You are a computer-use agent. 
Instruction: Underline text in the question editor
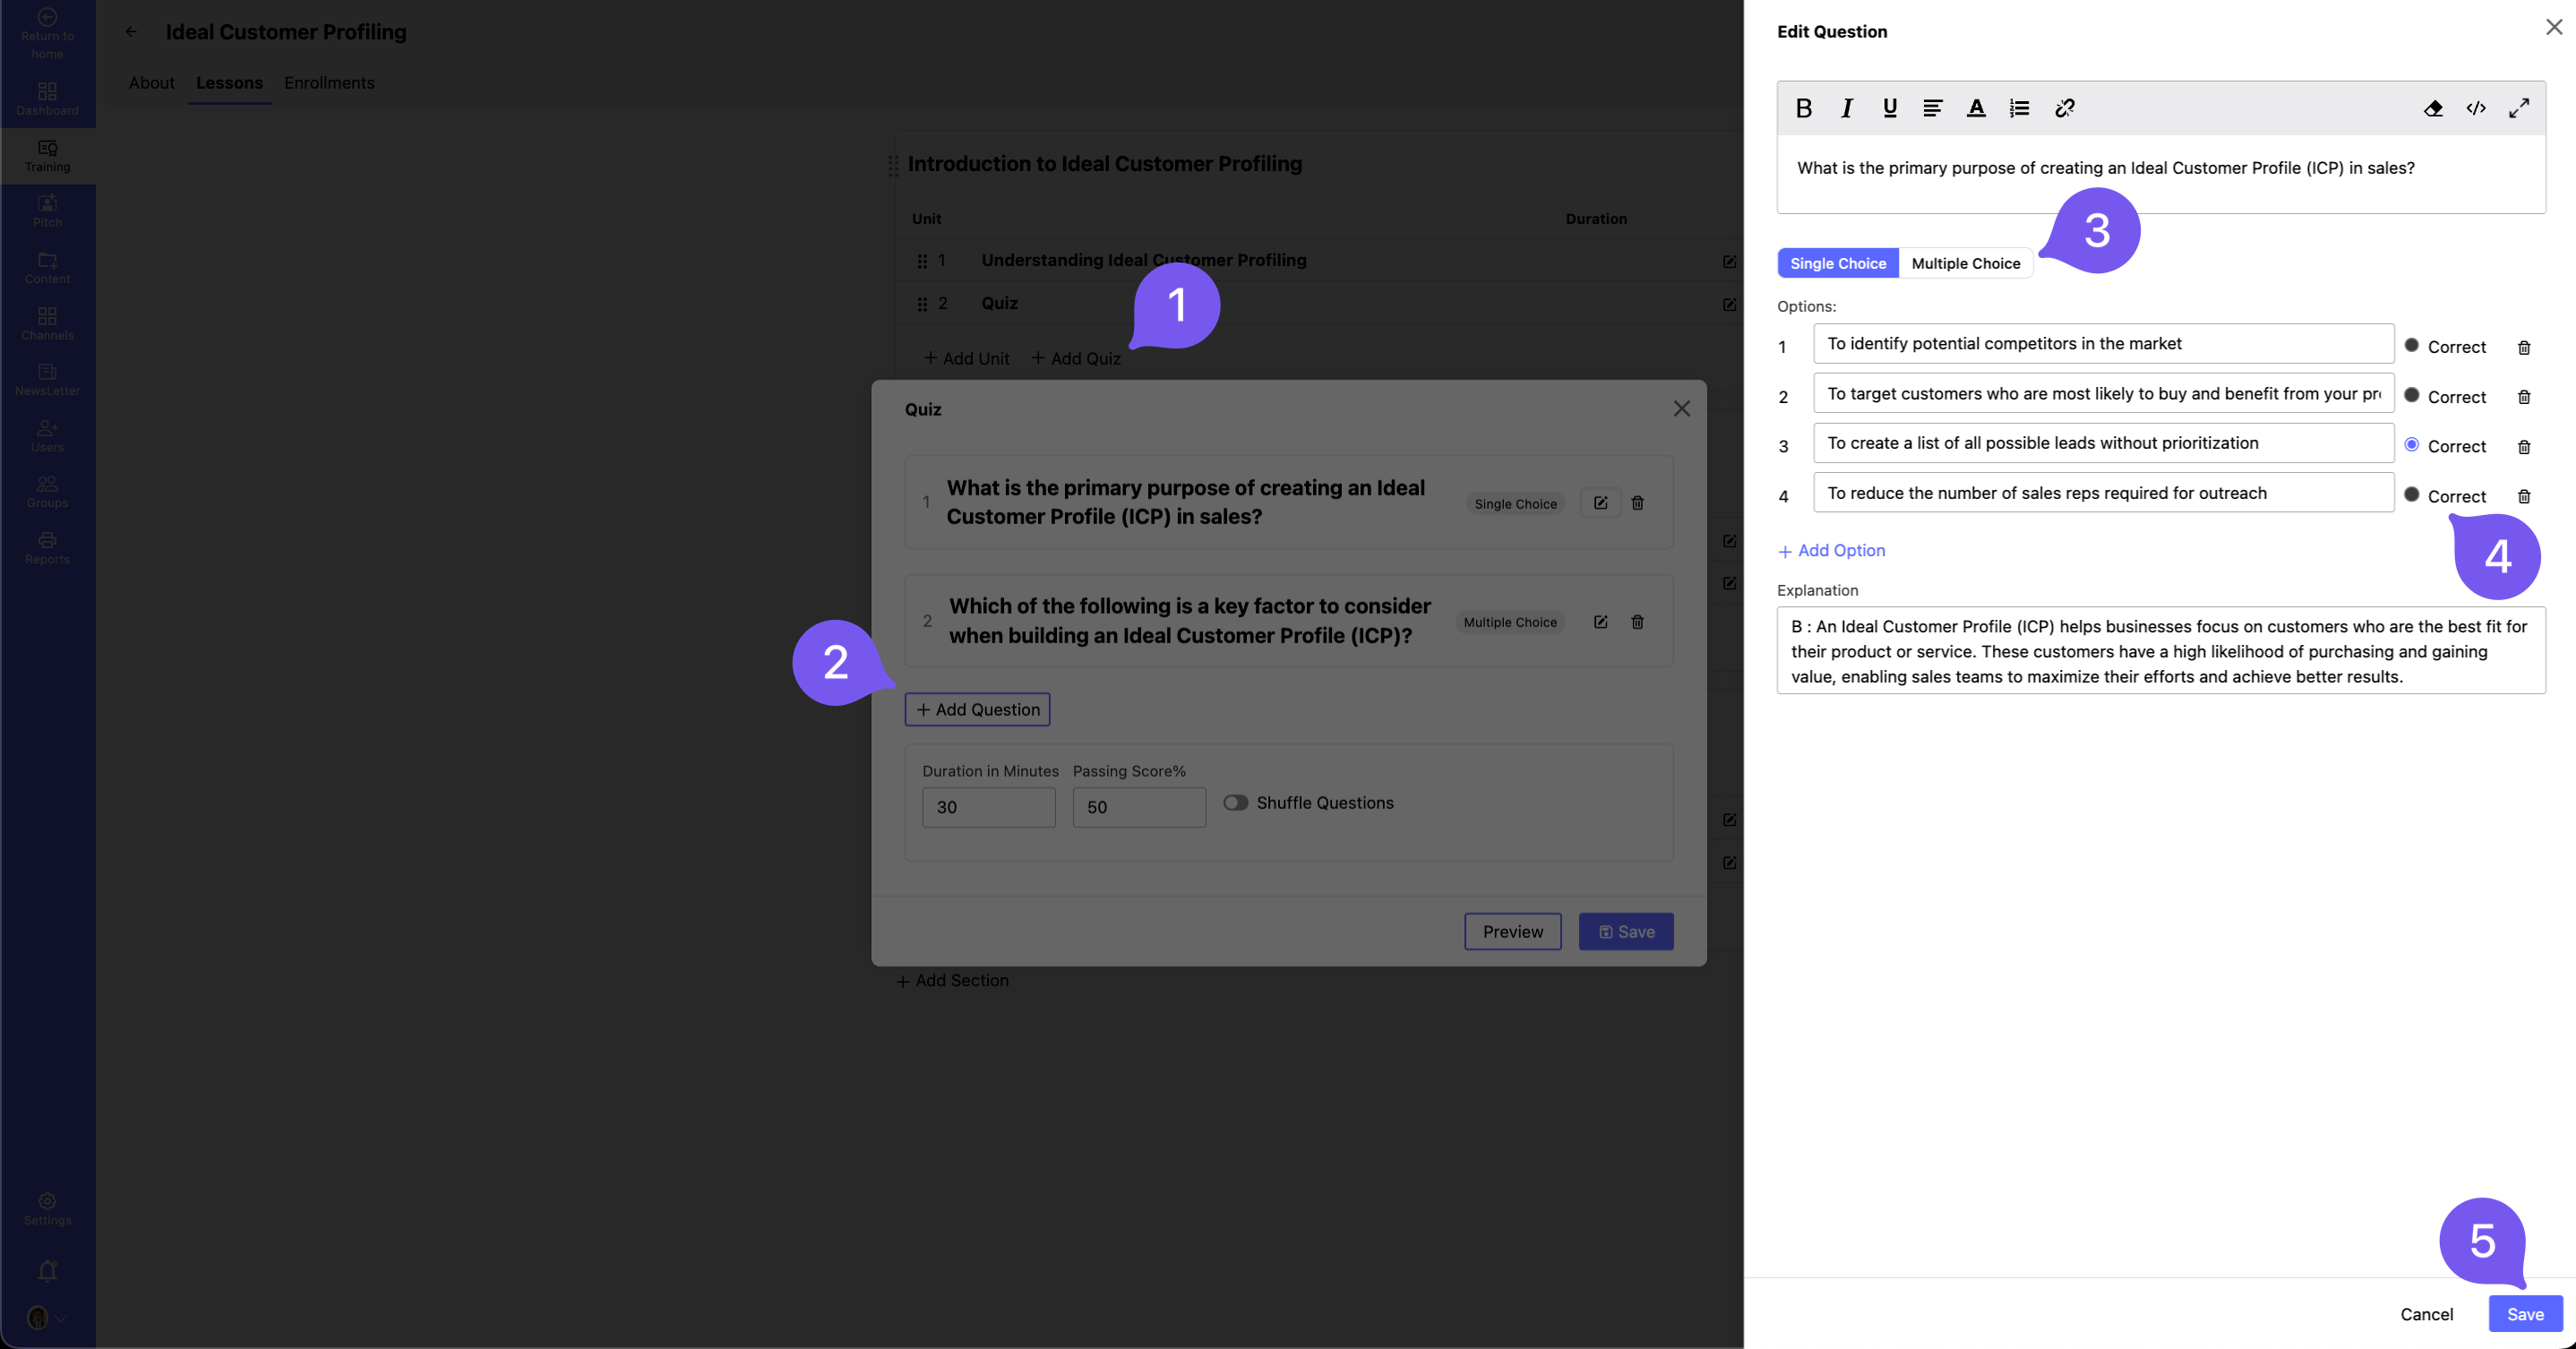1889,108
